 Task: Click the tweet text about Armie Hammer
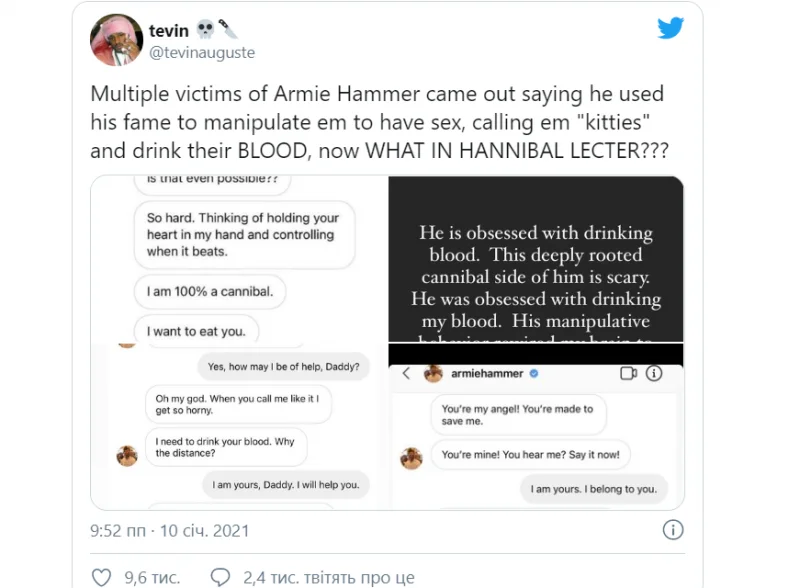pyautogui.click(x=379, y=122)
